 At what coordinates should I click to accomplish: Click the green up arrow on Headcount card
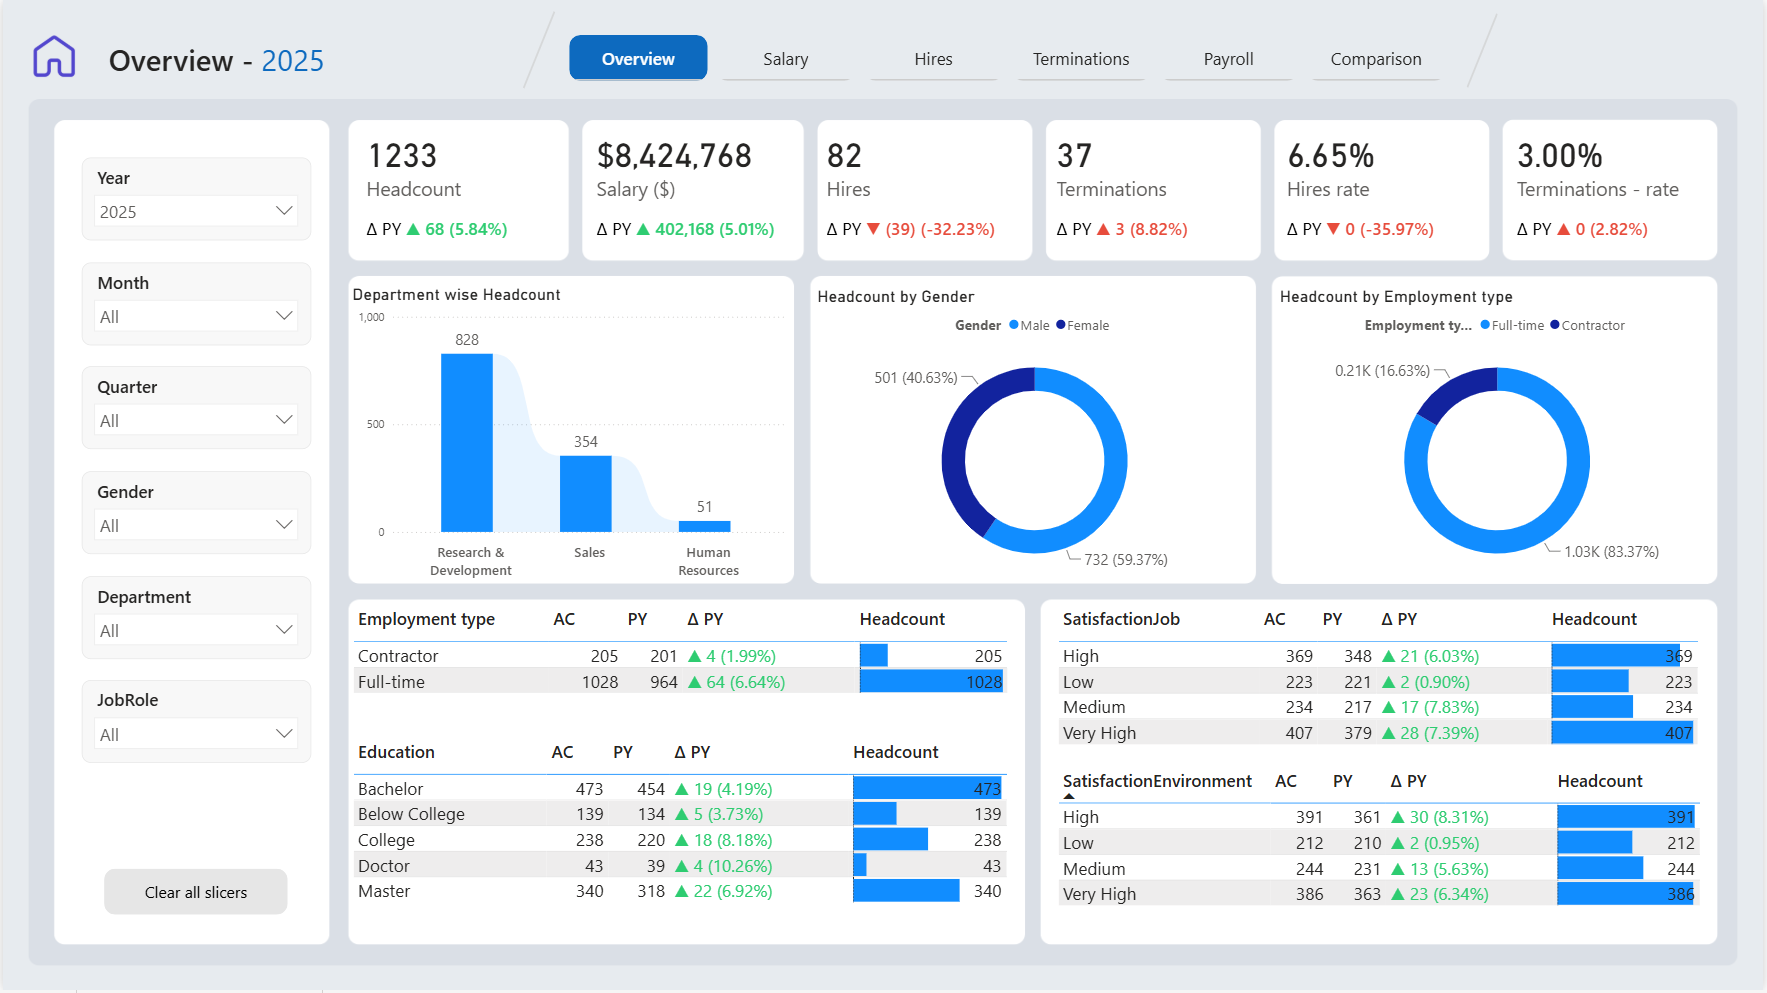(x=413, y=229)
